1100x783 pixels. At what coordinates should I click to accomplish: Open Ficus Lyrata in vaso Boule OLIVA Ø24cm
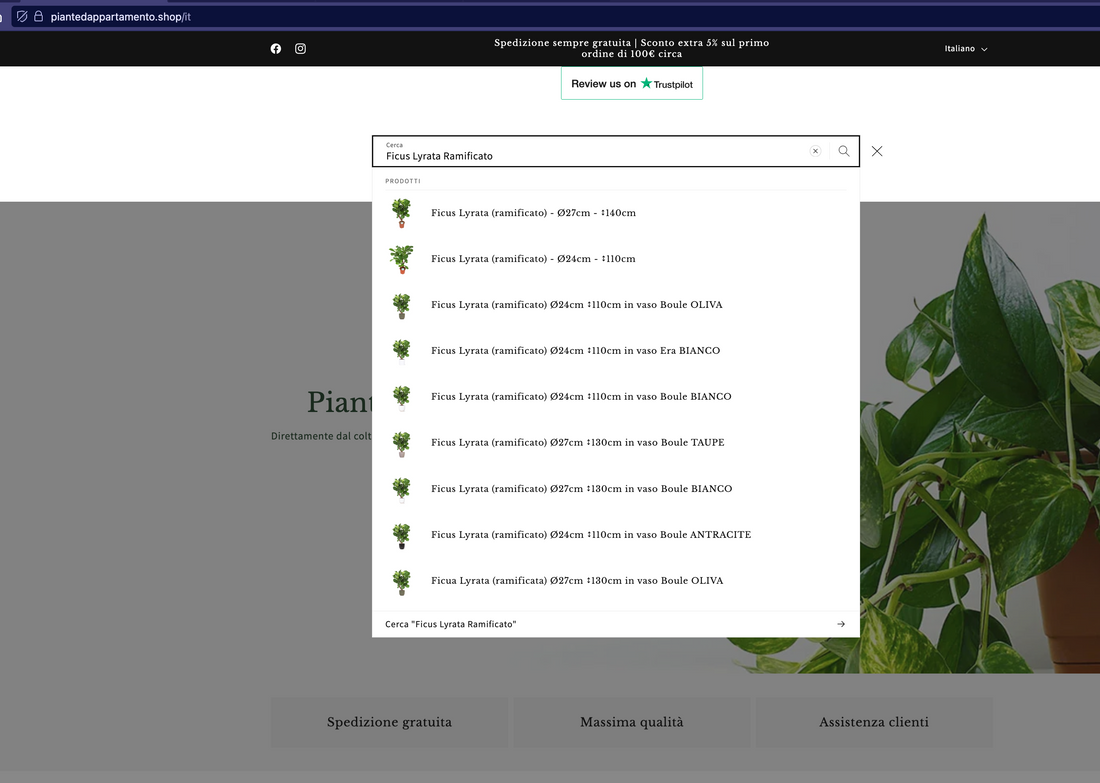pos(576,305)
